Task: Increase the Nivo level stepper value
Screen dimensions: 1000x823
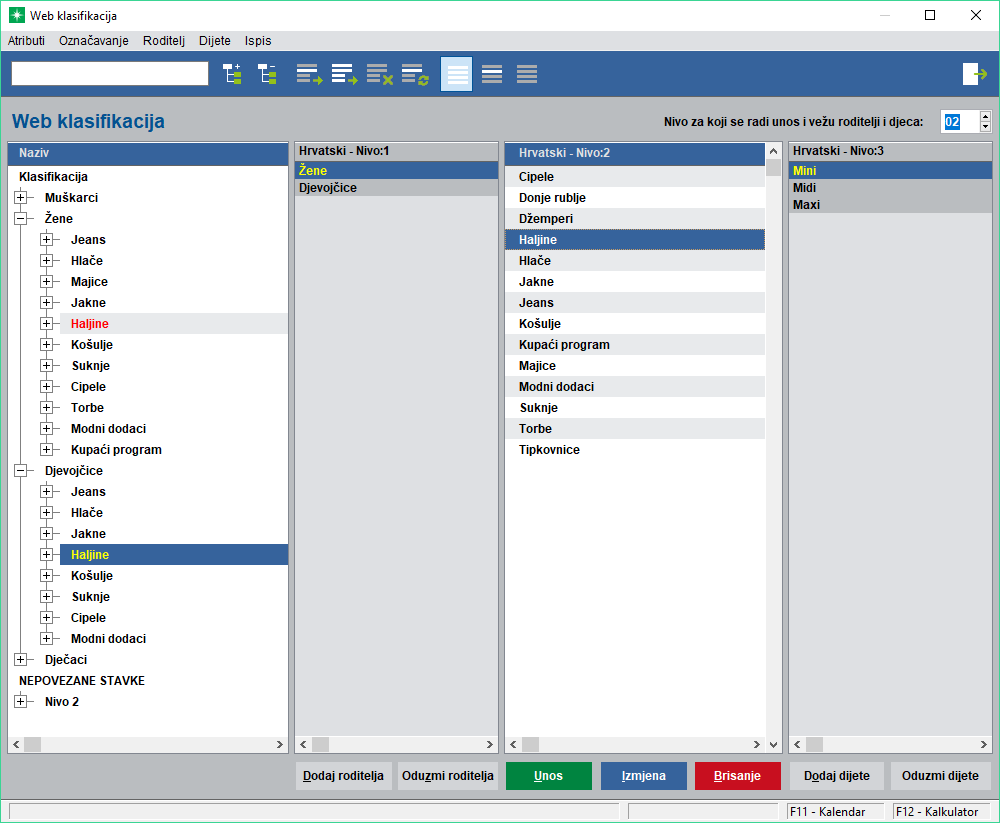Action: [985, 116]
